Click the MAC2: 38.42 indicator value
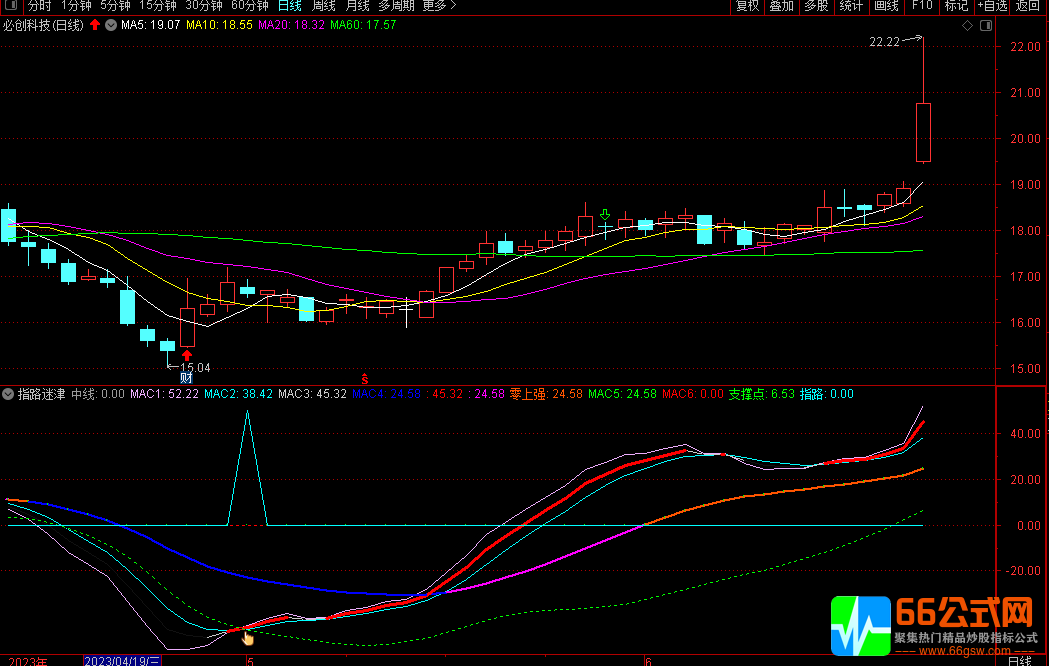 (238, 394)
